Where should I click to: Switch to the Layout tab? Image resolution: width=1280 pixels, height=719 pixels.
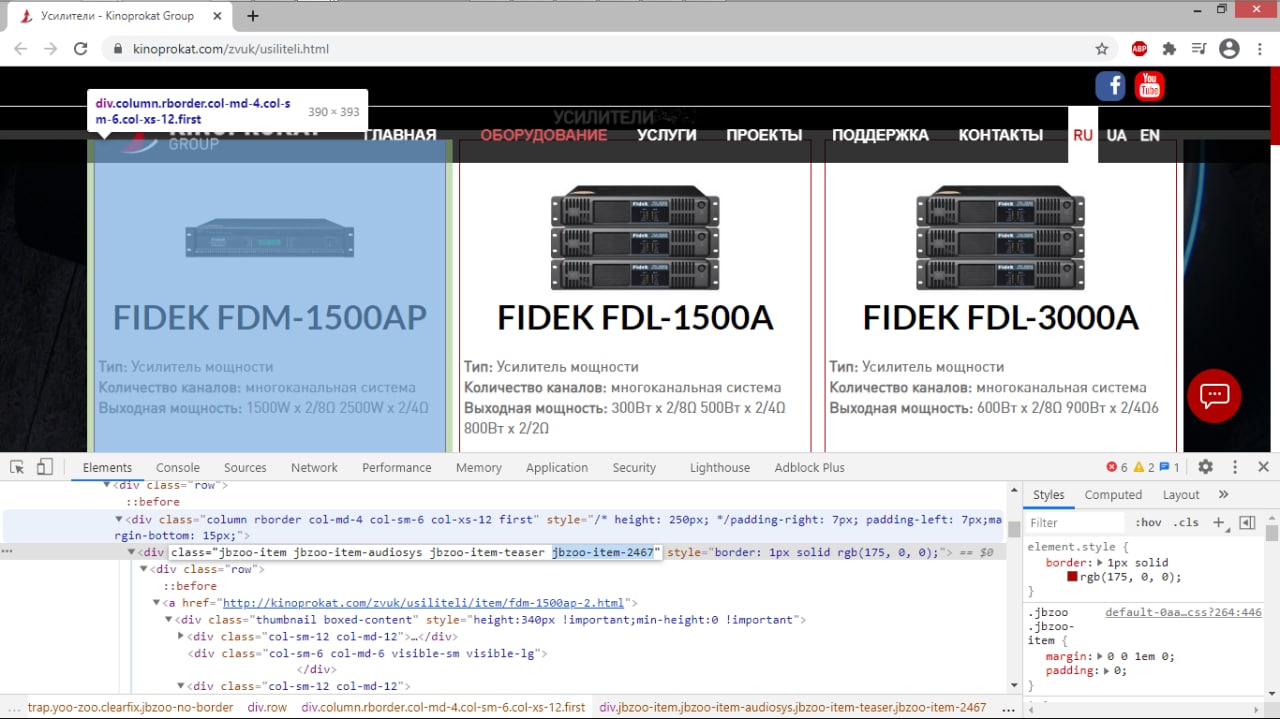(1181, 495)
